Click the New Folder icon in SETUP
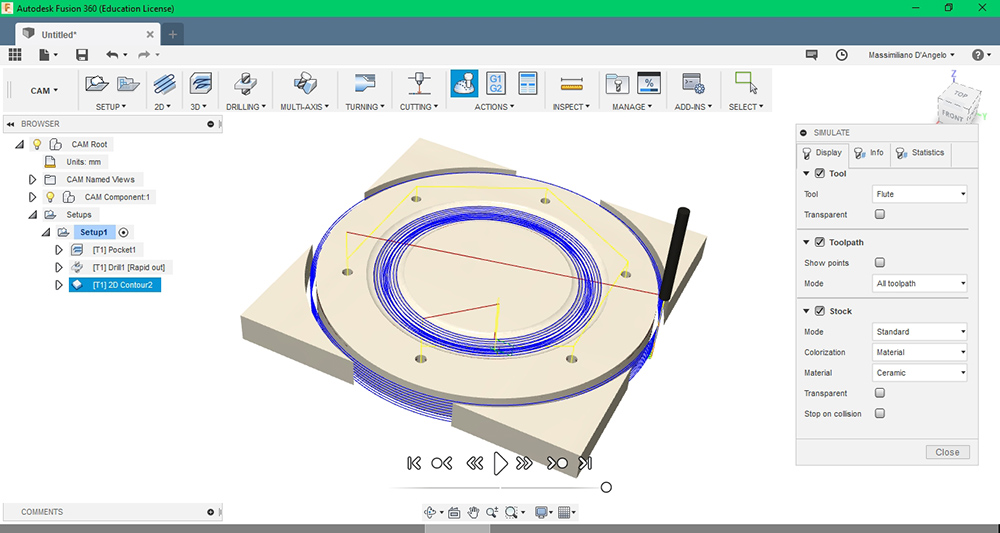This screenshot has height=533, width=1000. (128, 84)
